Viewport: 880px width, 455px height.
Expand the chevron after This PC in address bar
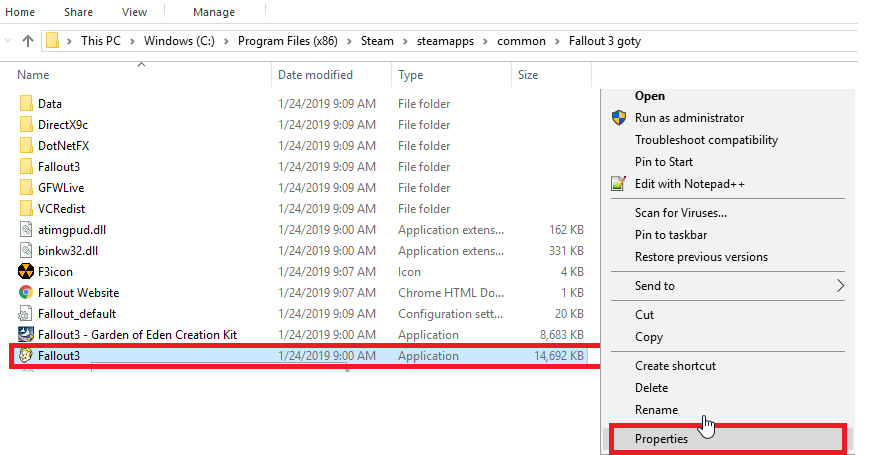[132, 41]
